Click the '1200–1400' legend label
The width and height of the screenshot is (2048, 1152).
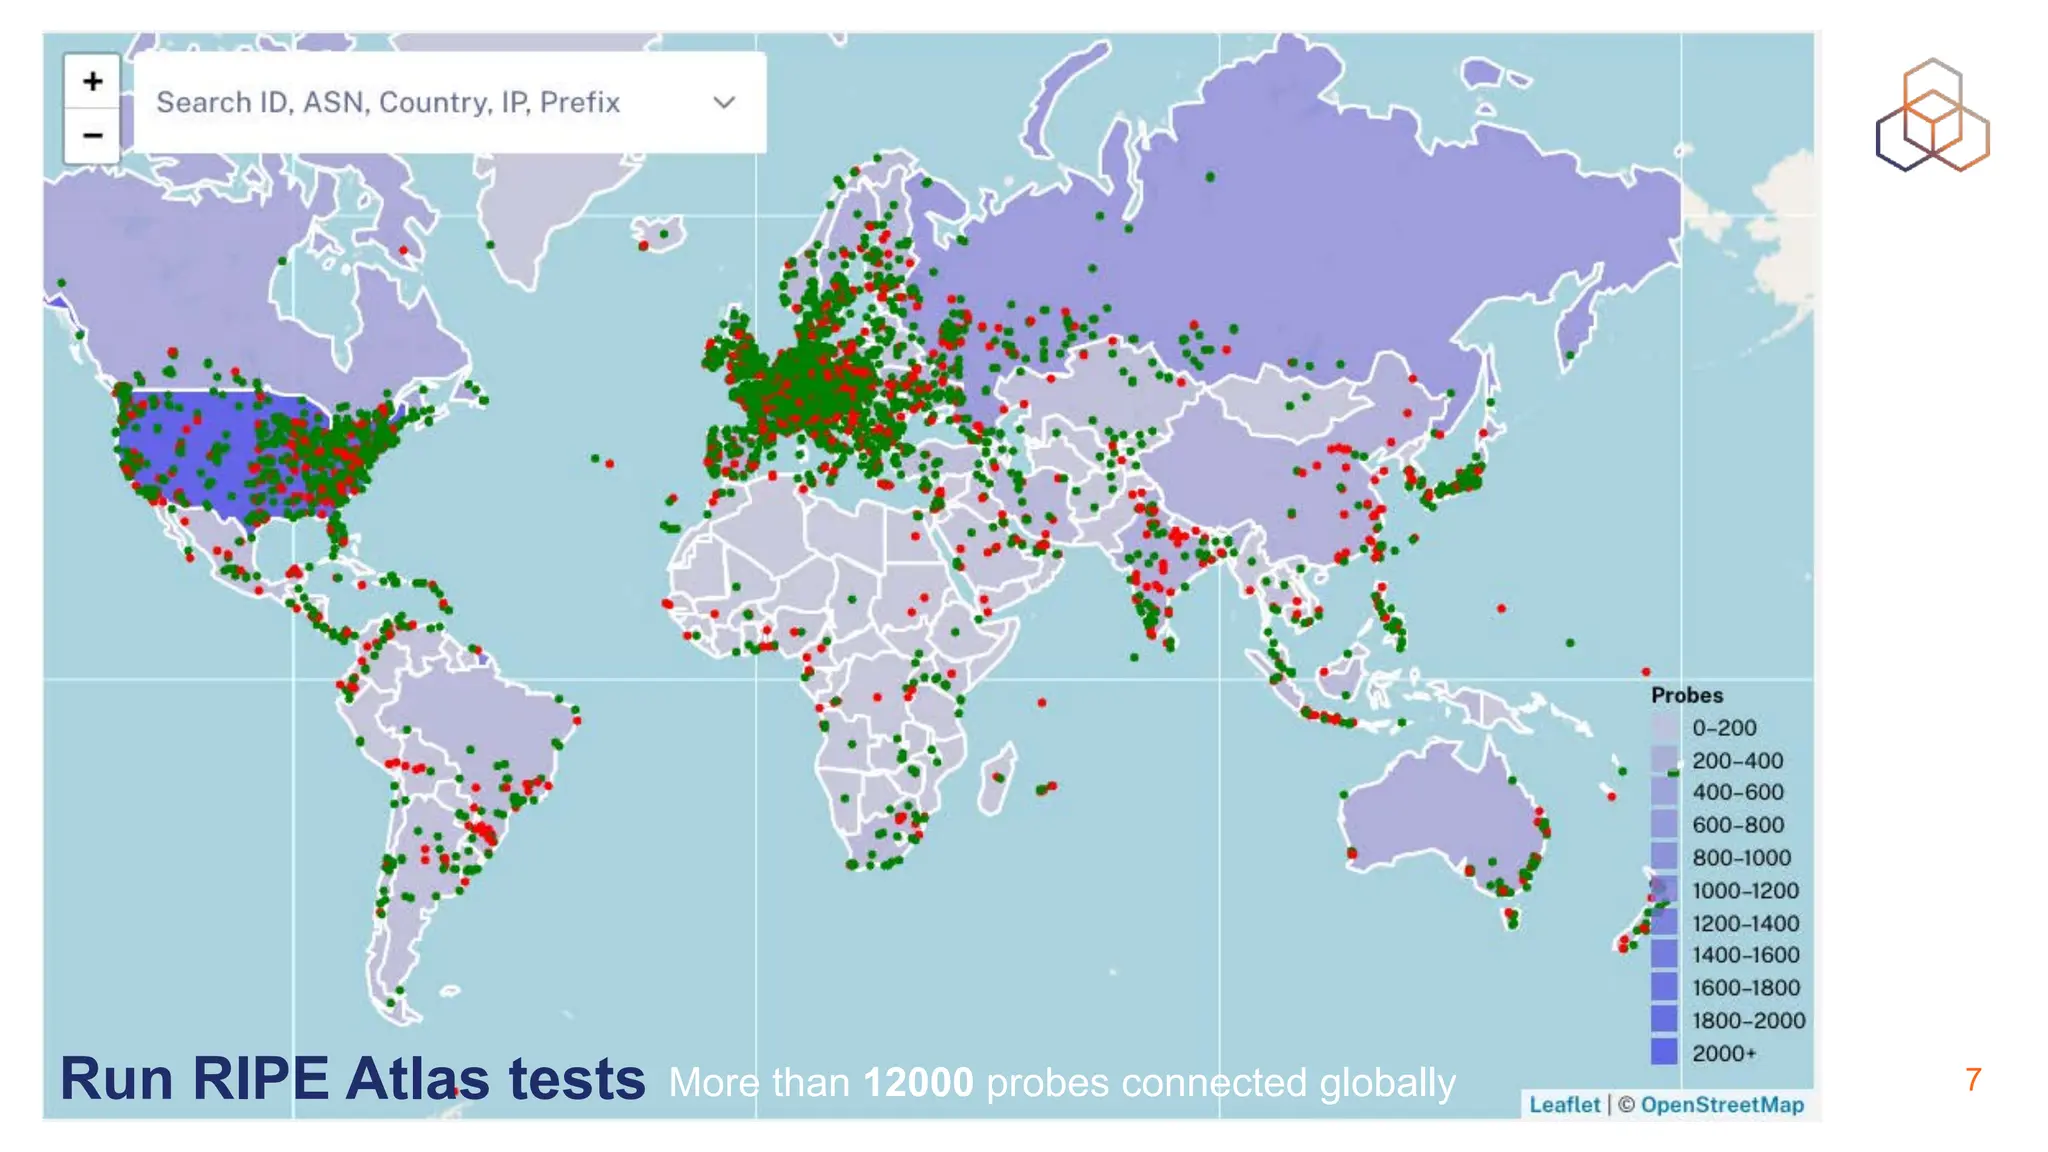1745,923
